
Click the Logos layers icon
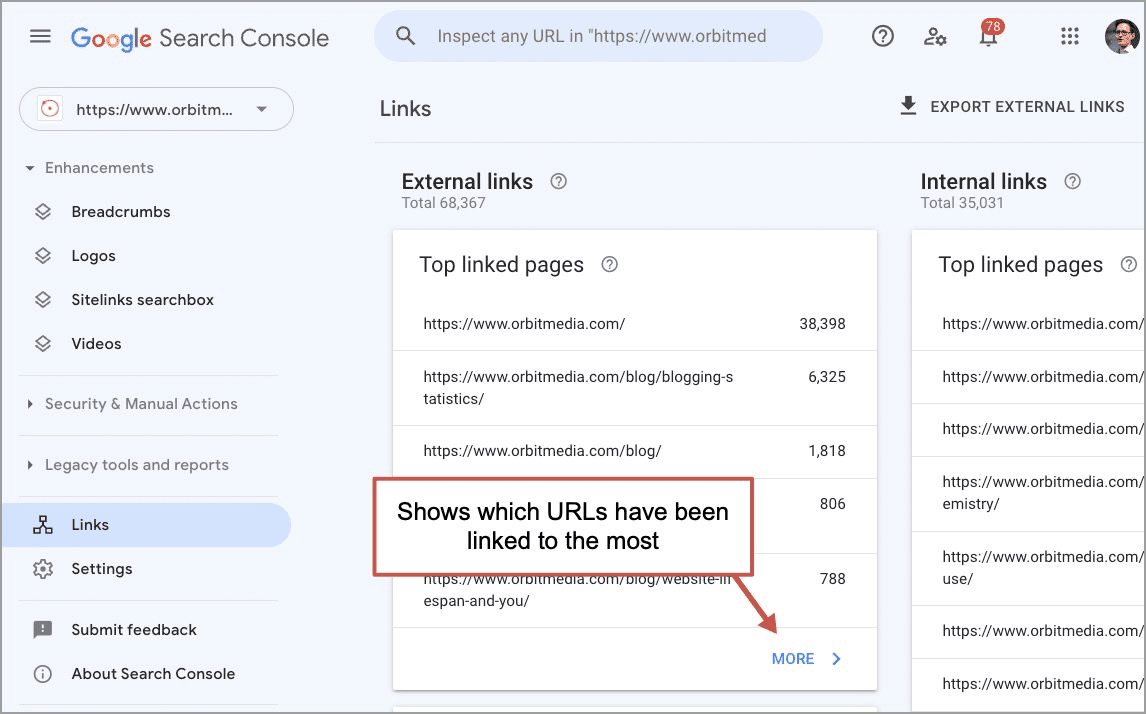point(43,256)
